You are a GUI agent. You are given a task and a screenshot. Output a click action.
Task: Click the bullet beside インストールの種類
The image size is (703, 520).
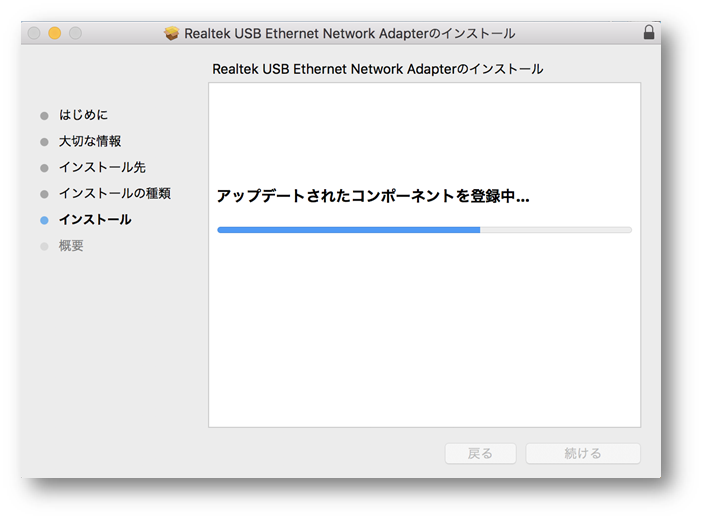click(44, 194)
